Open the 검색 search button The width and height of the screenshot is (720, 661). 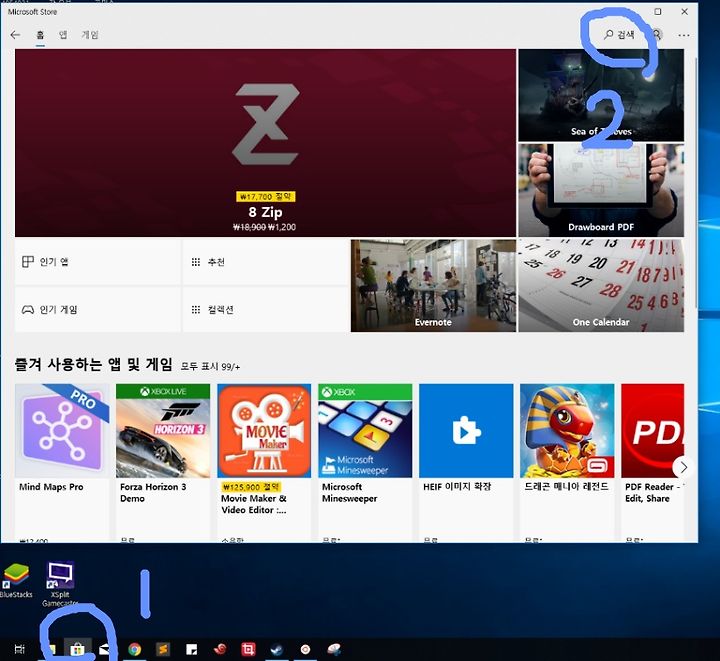click(x=619, y=35)
